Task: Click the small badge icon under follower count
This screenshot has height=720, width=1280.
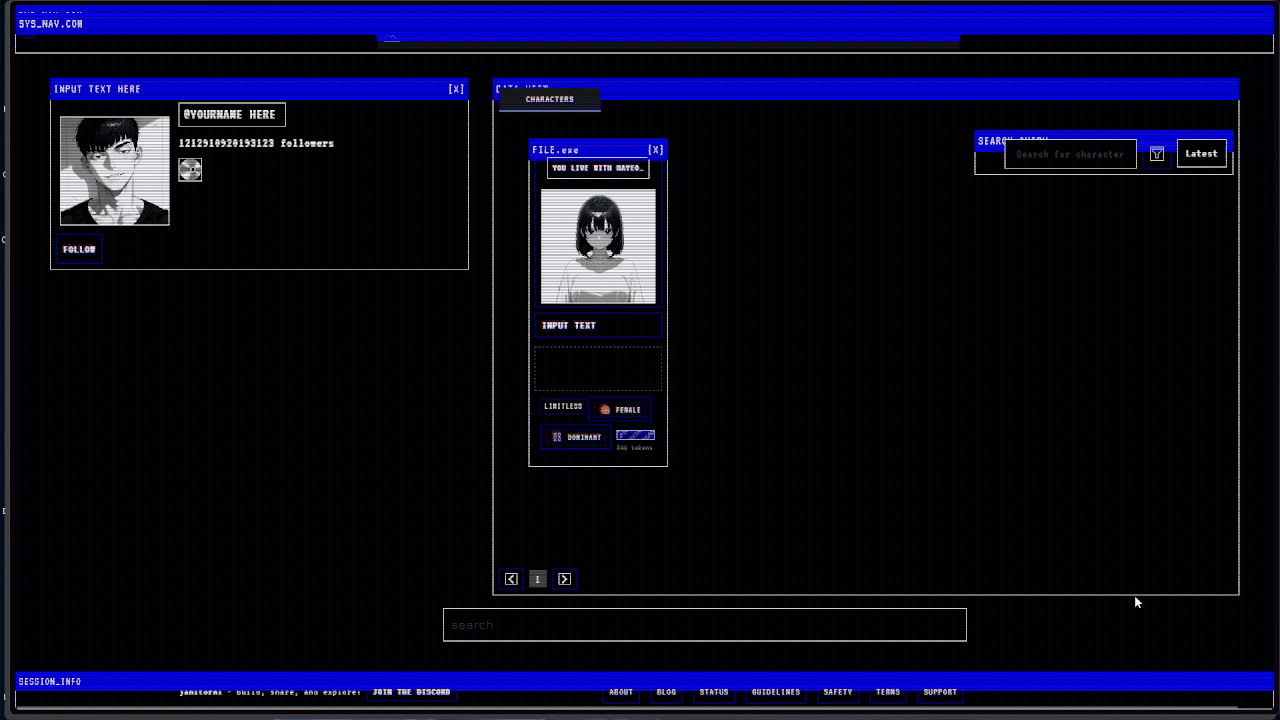Action: coord(190,170)
